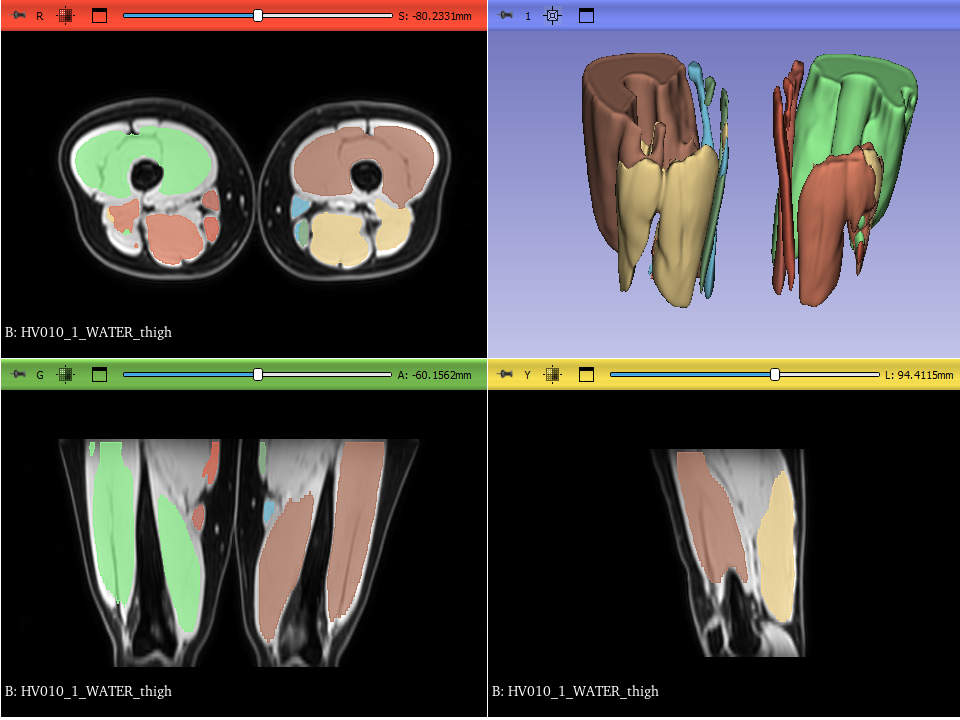Screen dimensions: 960x720
Task: Click the "G" view label in the green bar
Action: pyautogui.click(x=40, y=375)
